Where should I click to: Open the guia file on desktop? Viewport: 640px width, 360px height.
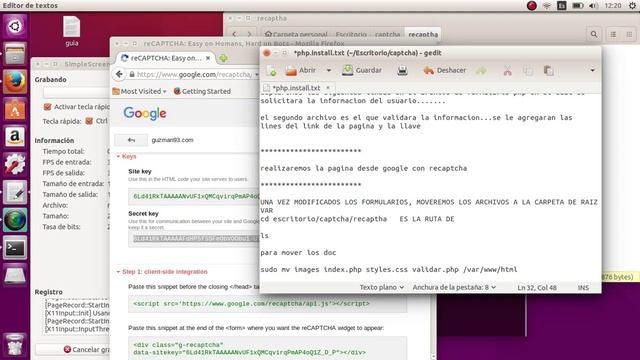coord(71,31)
